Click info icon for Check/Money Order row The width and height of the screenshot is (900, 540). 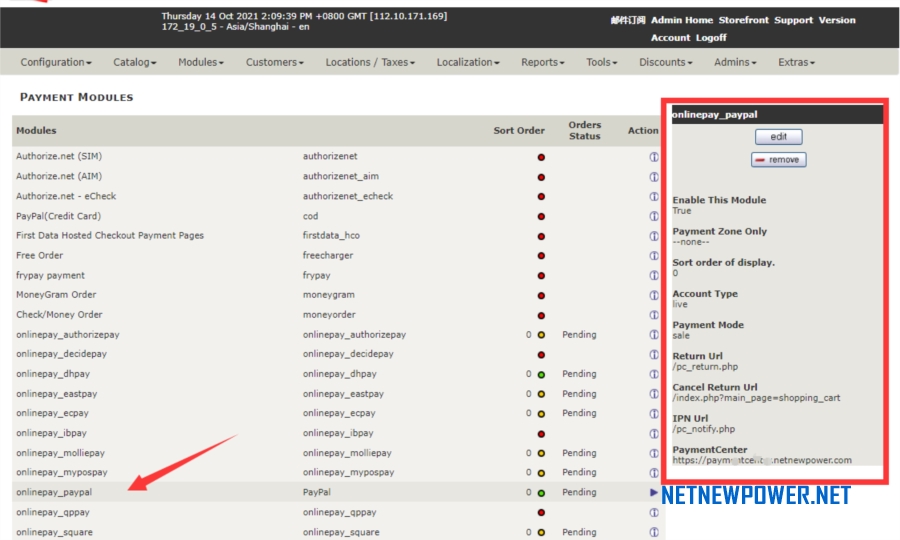pos(654,315)
